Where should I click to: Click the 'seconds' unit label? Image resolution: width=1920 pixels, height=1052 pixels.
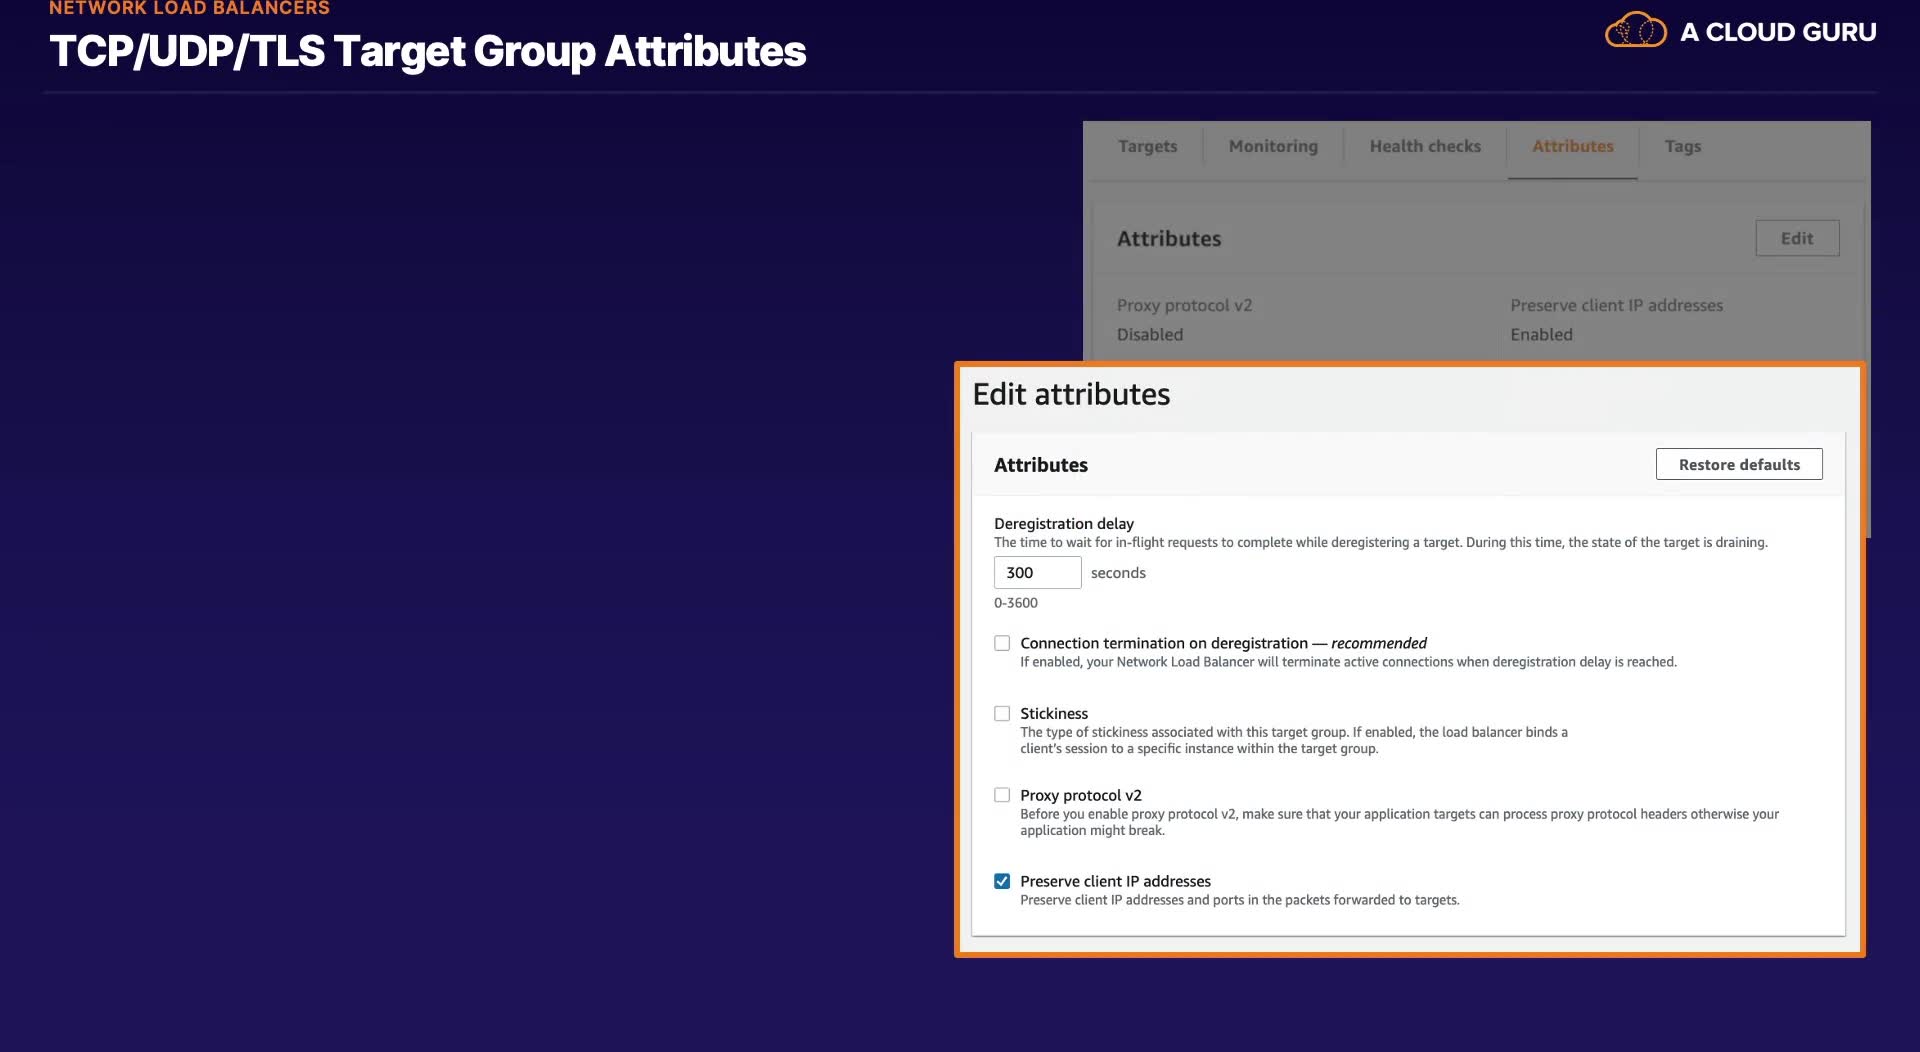(1118, 572)
